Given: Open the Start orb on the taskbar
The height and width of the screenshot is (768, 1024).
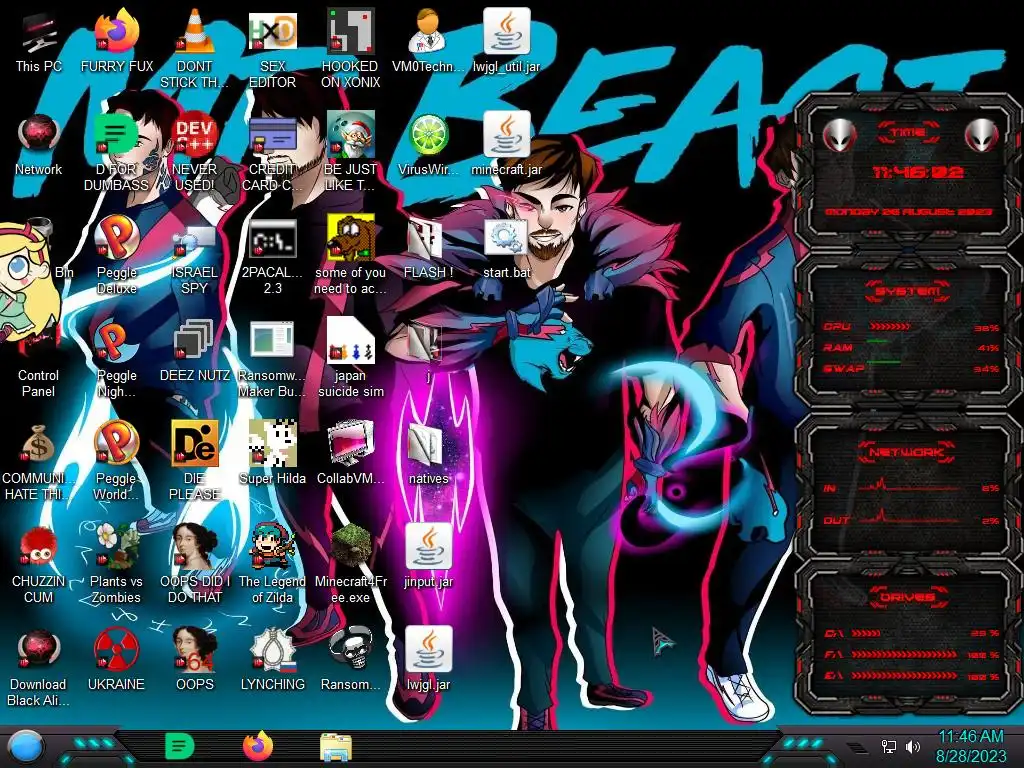Looking at the screenshot, I should pyautogui.click(x=26, y=747).
